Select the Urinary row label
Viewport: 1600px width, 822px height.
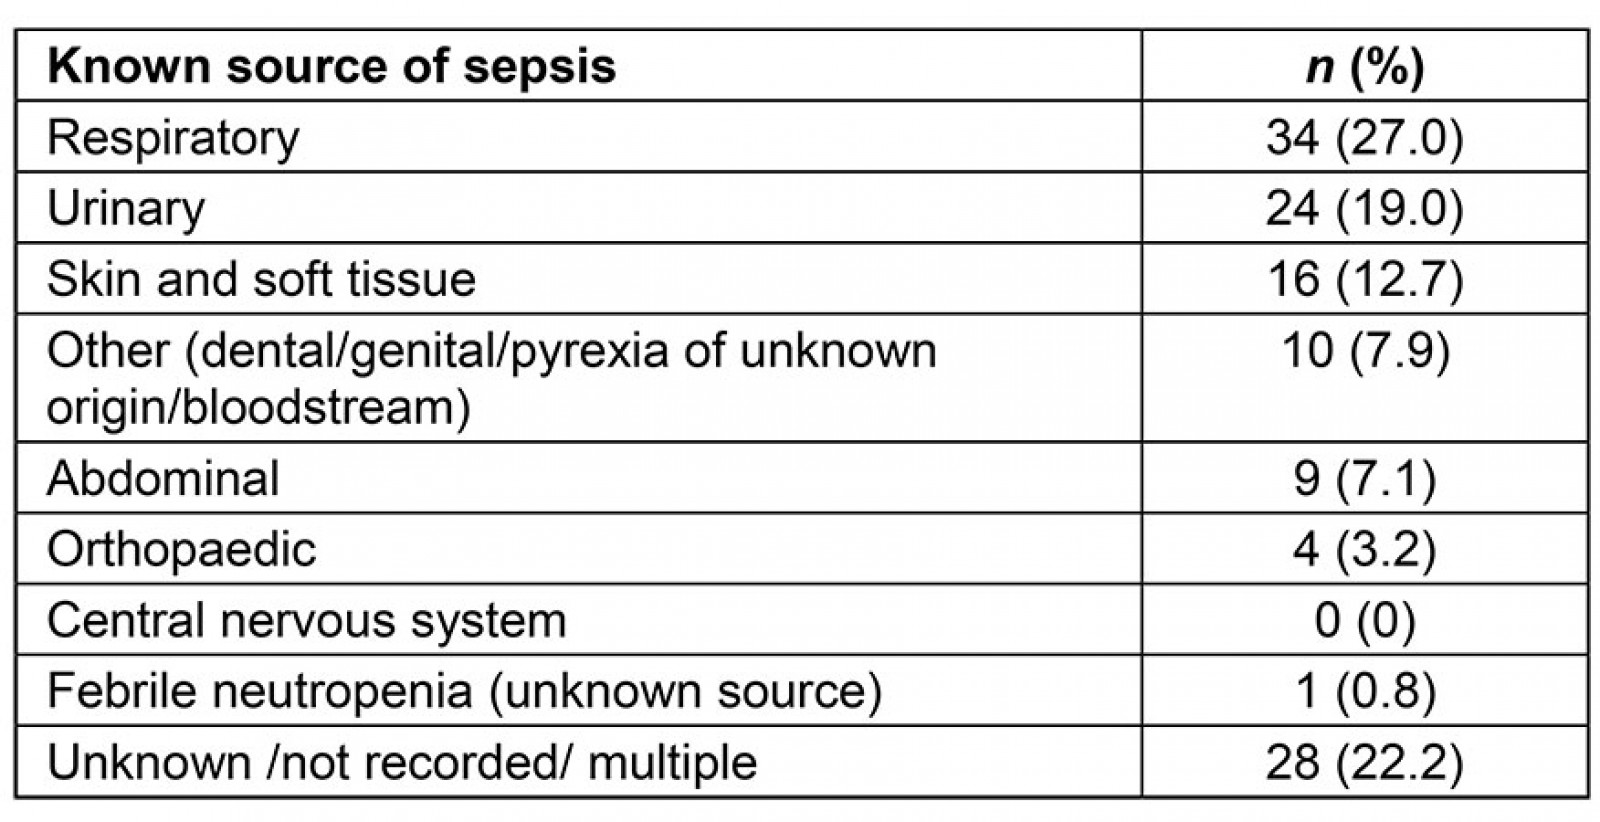click(126, 208)
